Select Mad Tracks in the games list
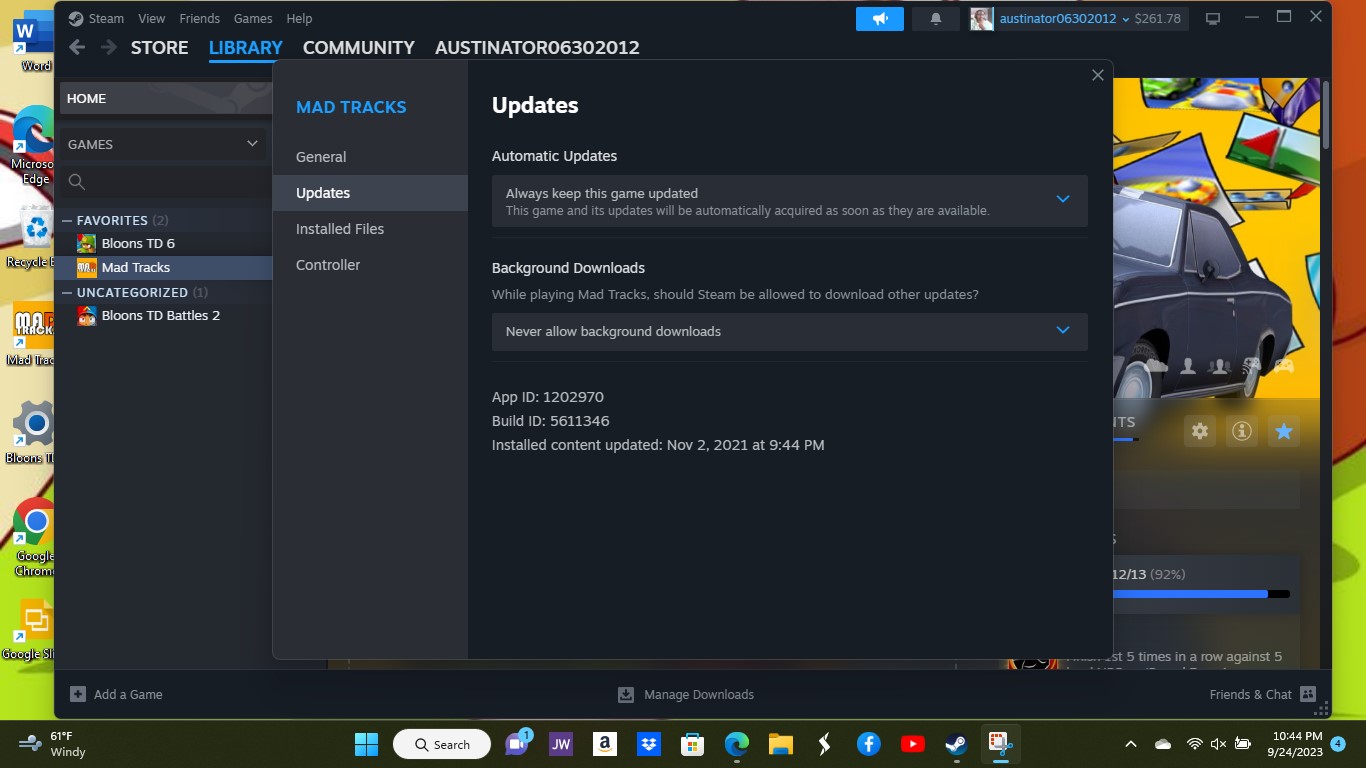This screenshot has width=1366, height=768. tap(165, 267)
